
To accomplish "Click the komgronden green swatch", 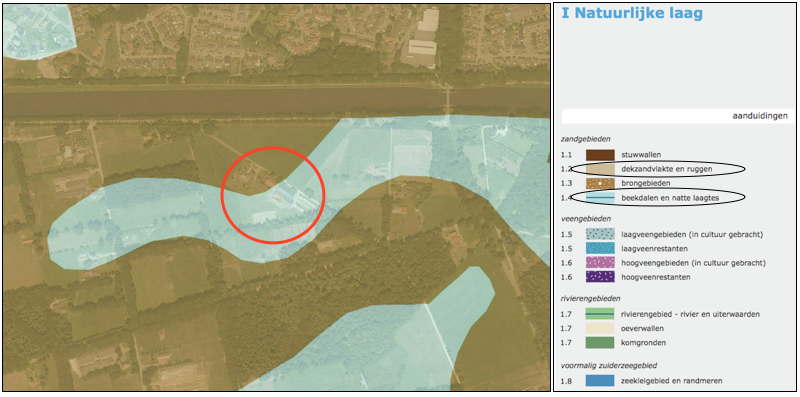I will click(600, 343).
